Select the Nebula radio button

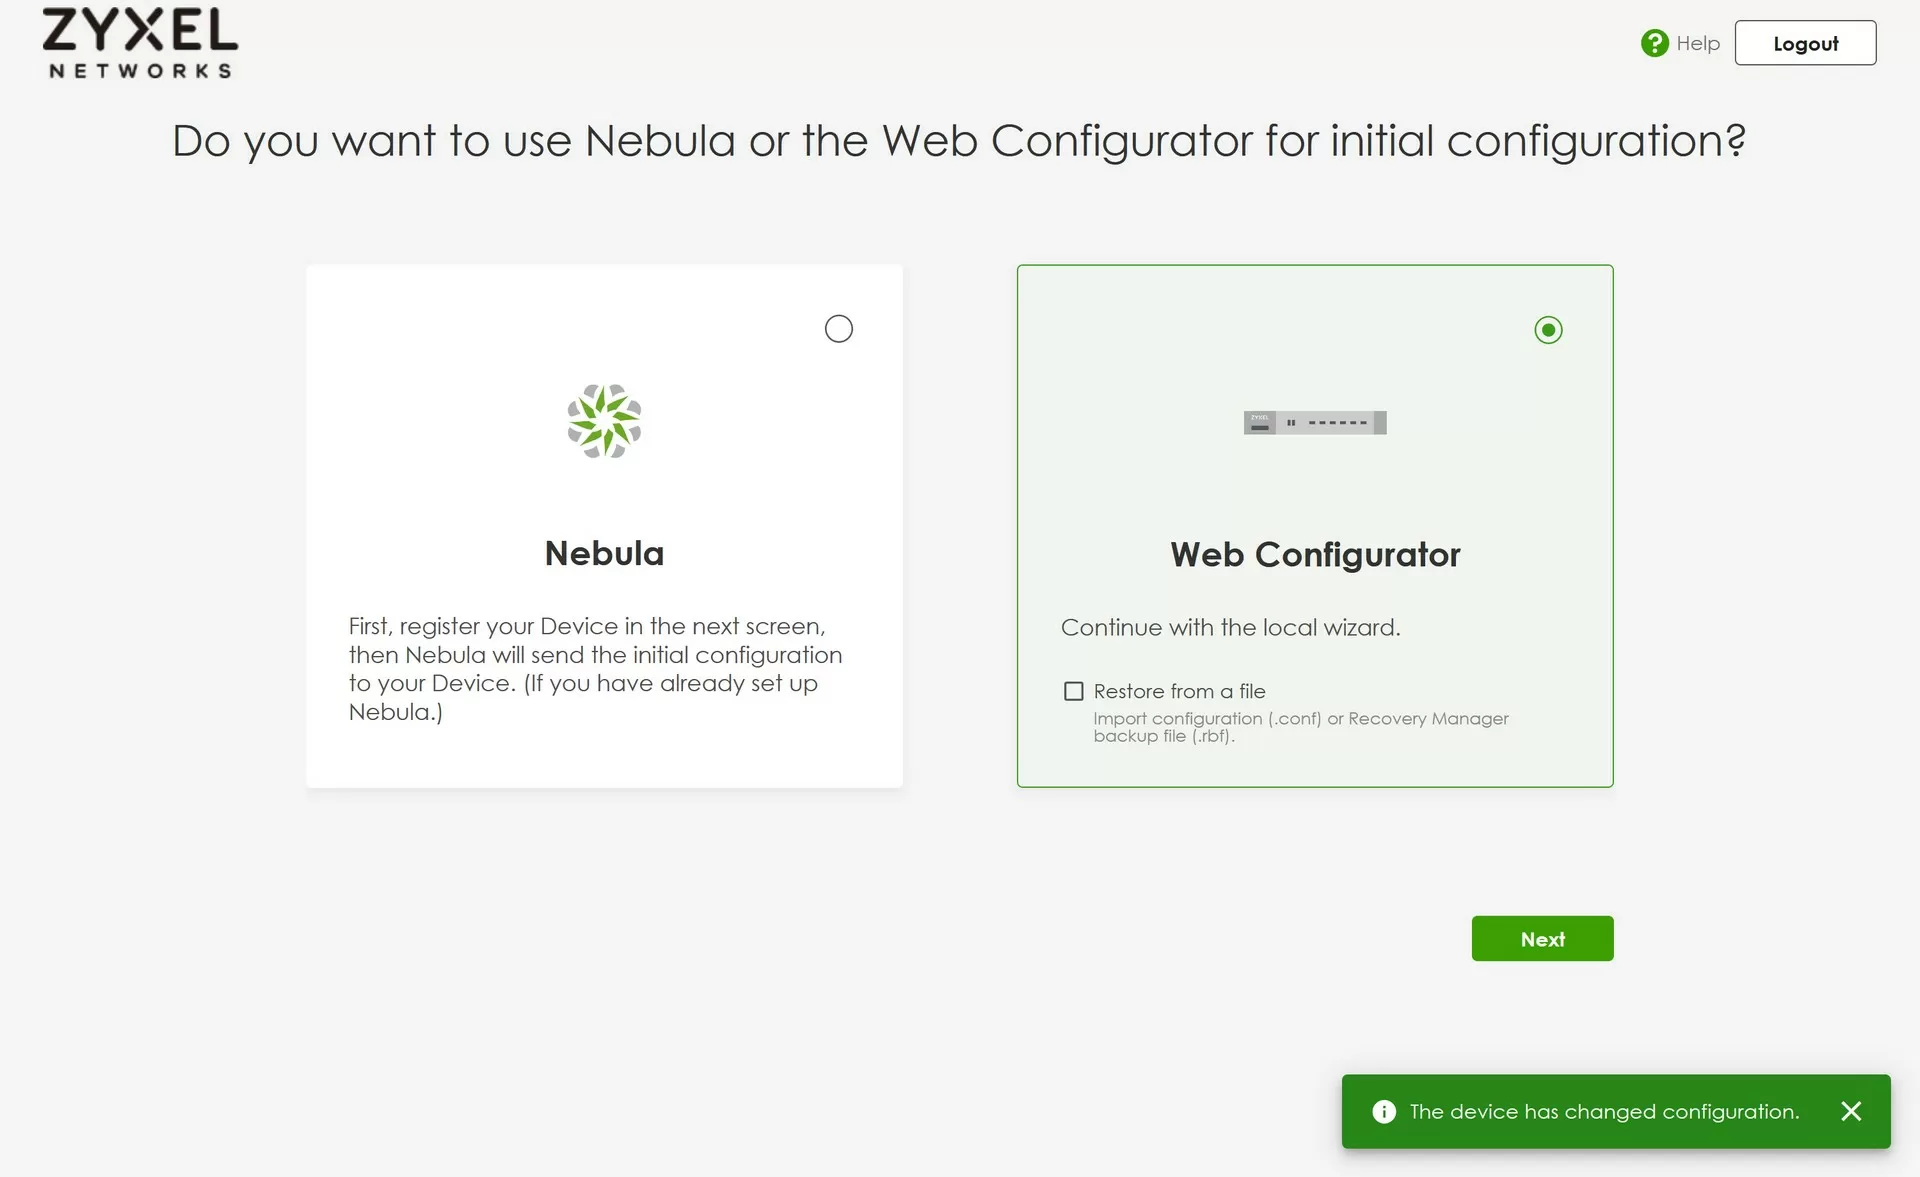tap(838, 329)
